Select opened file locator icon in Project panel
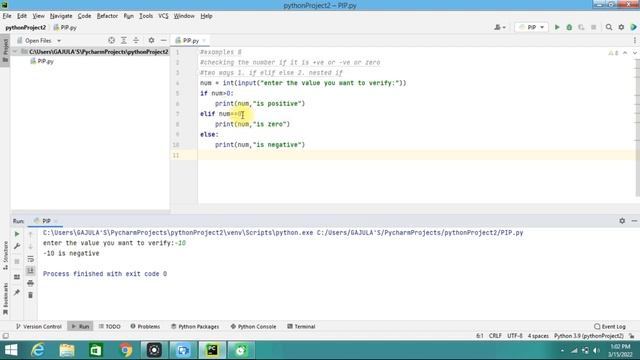Image resolution: width=640 pixels, height=360 pixels. point(111,40)
